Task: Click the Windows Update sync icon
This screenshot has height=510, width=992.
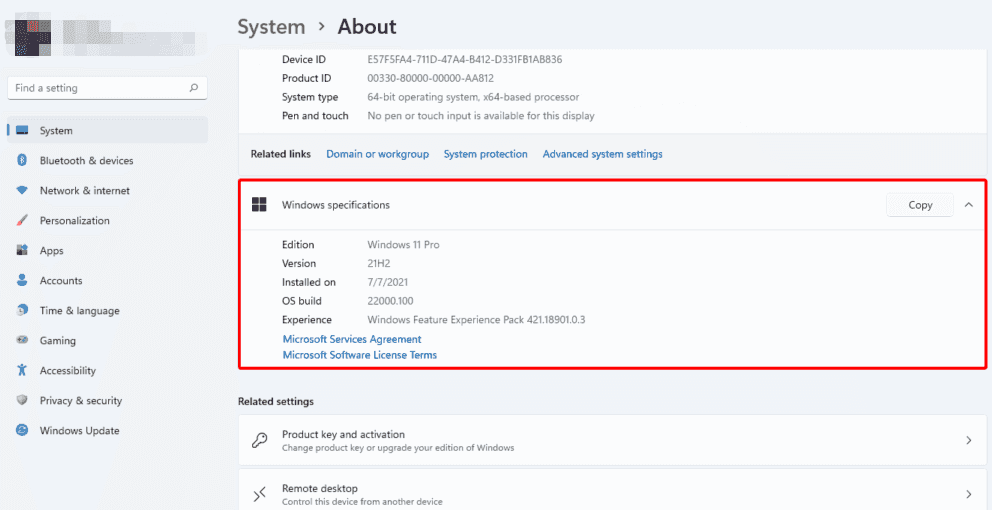Action: (22, 430)
